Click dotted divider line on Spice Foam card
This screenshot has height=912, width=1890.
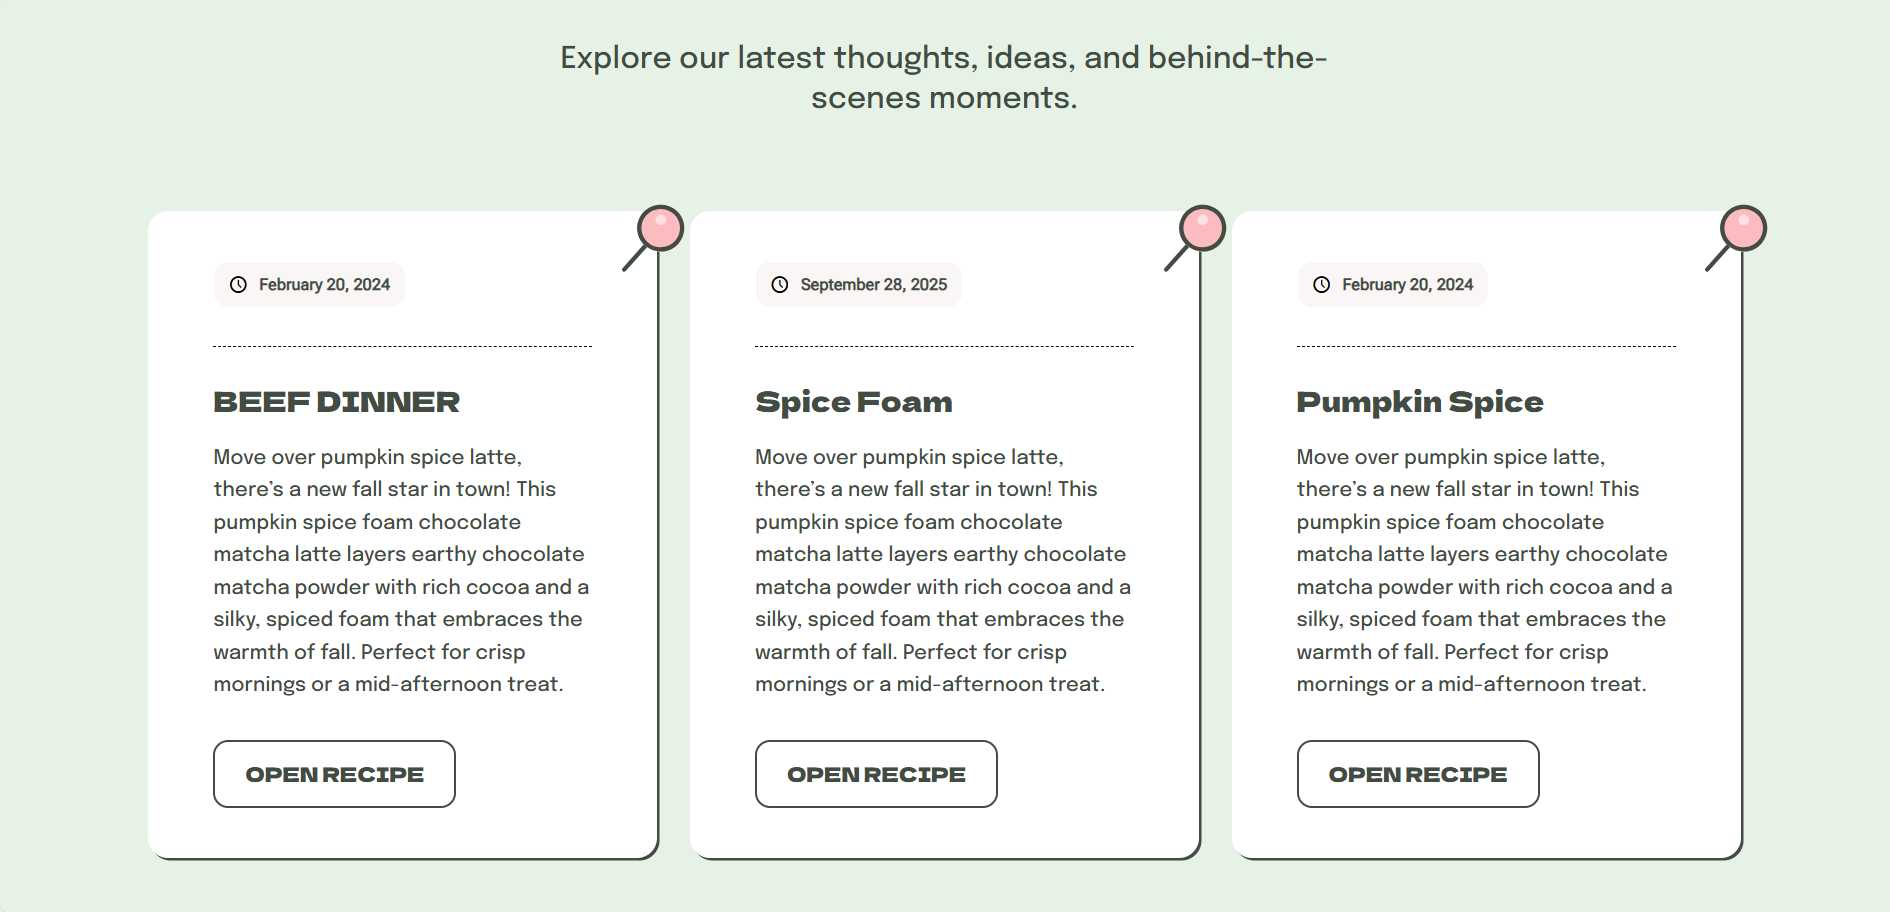click(x=944, y=346)
